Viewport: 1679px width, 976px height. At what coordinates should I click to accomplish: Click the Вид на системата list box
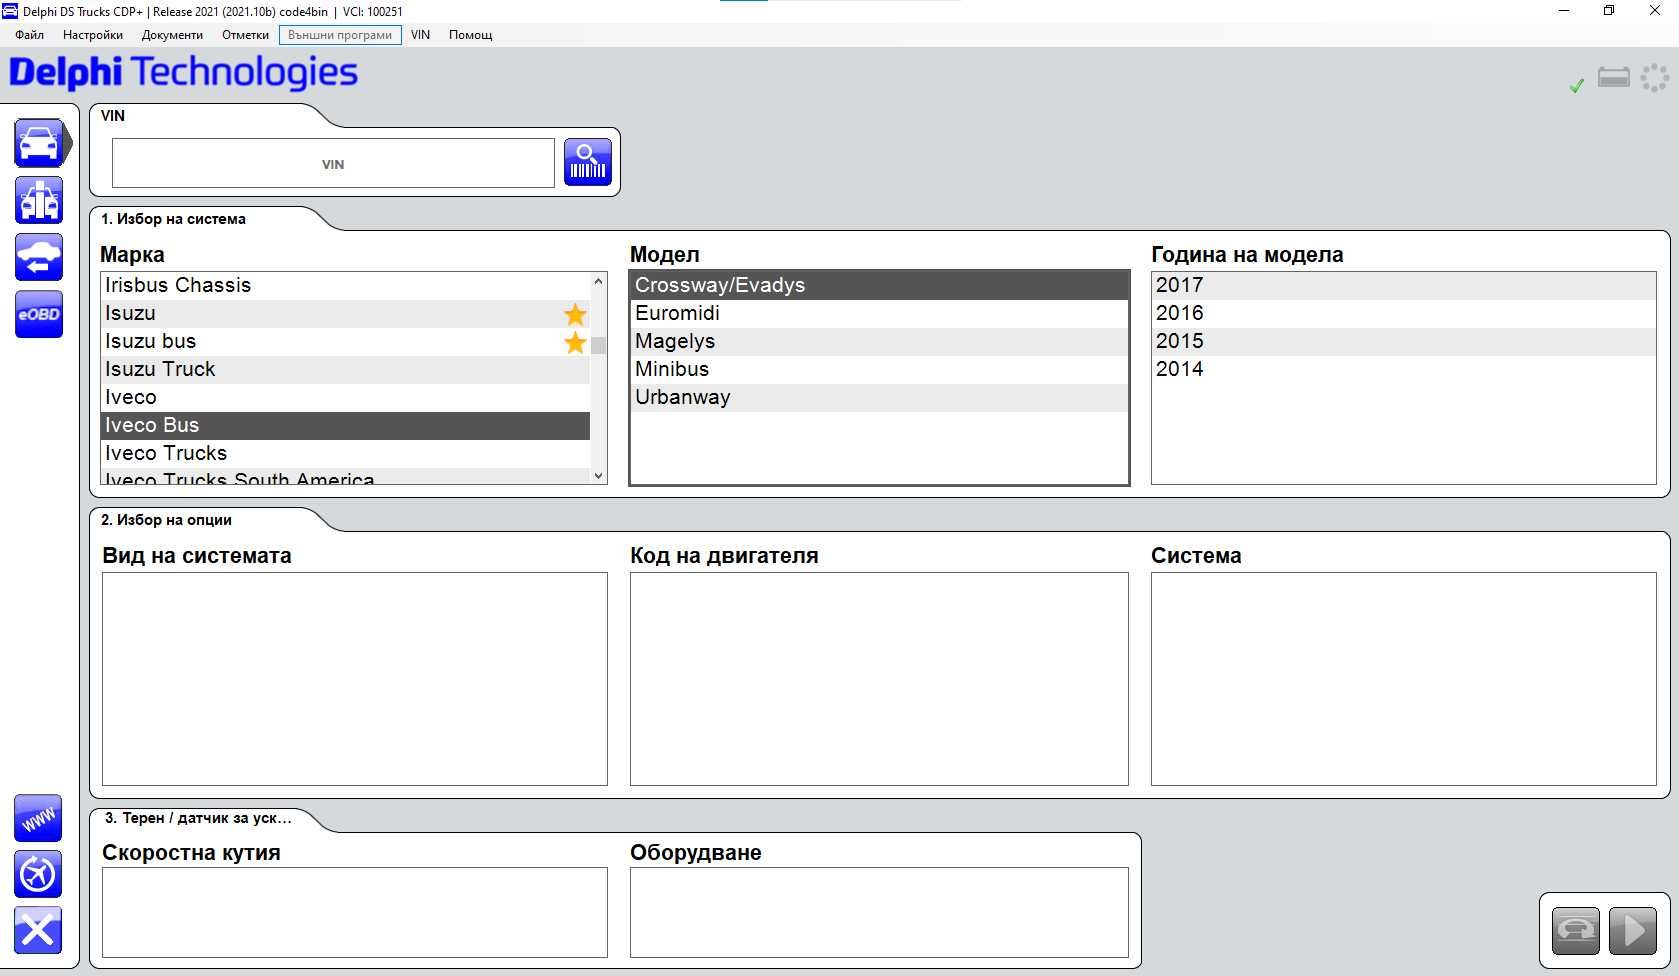click(355, 679)
